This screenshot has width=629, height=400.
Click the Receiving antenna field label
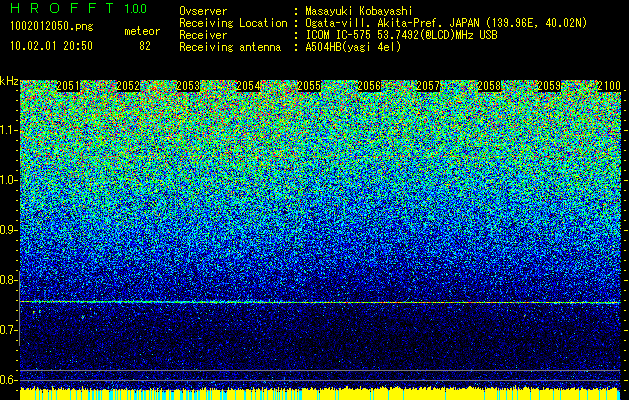coord(230,47)
